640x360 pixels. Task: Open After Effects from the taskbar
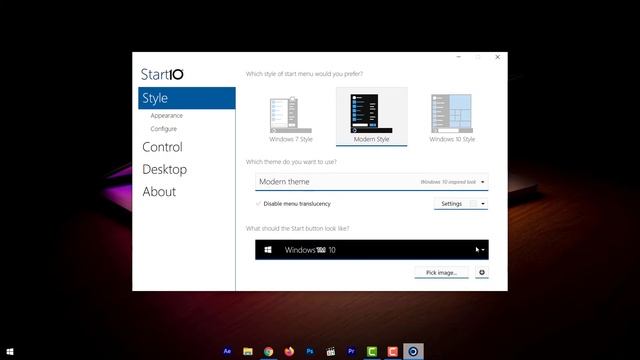(227, 351)
